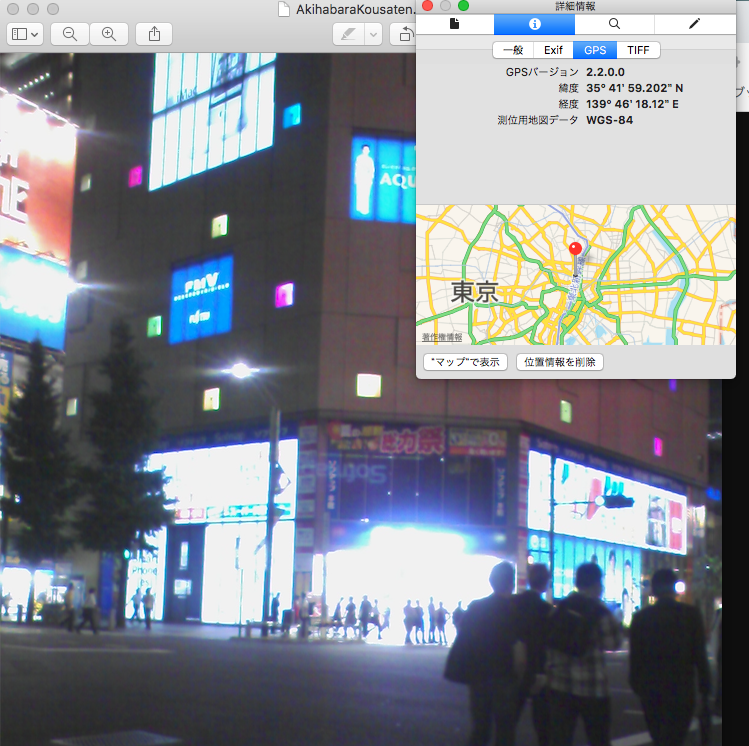Expand the highlight pen options dropdown
The height and width of the screenshot is (746, 749).
374,34
